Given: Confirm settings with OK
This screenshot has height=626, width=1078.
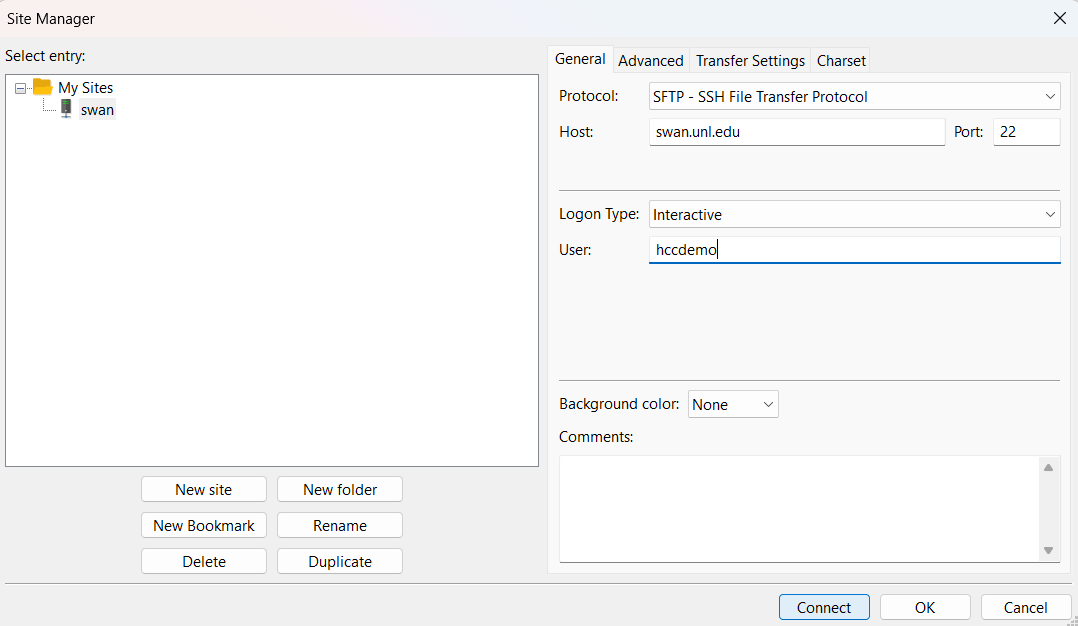Looking at the screenshot, I should pos(924,607).
